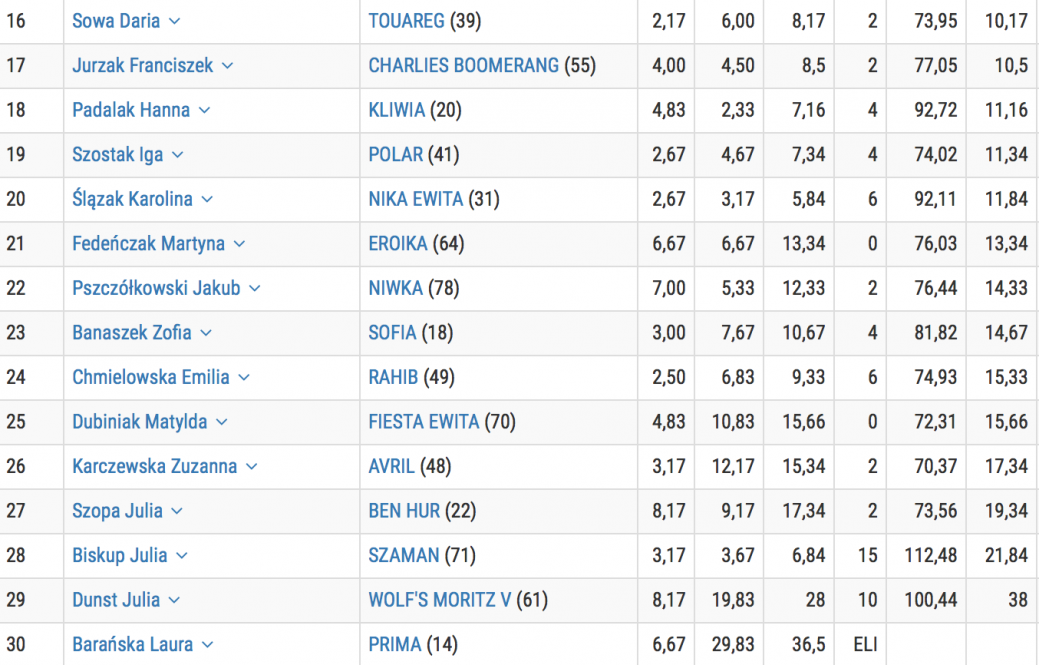Open the chevron beside Pszczółkowski Jakub
The height and width of the screenshot is (665, 1039).
point(254,288)
